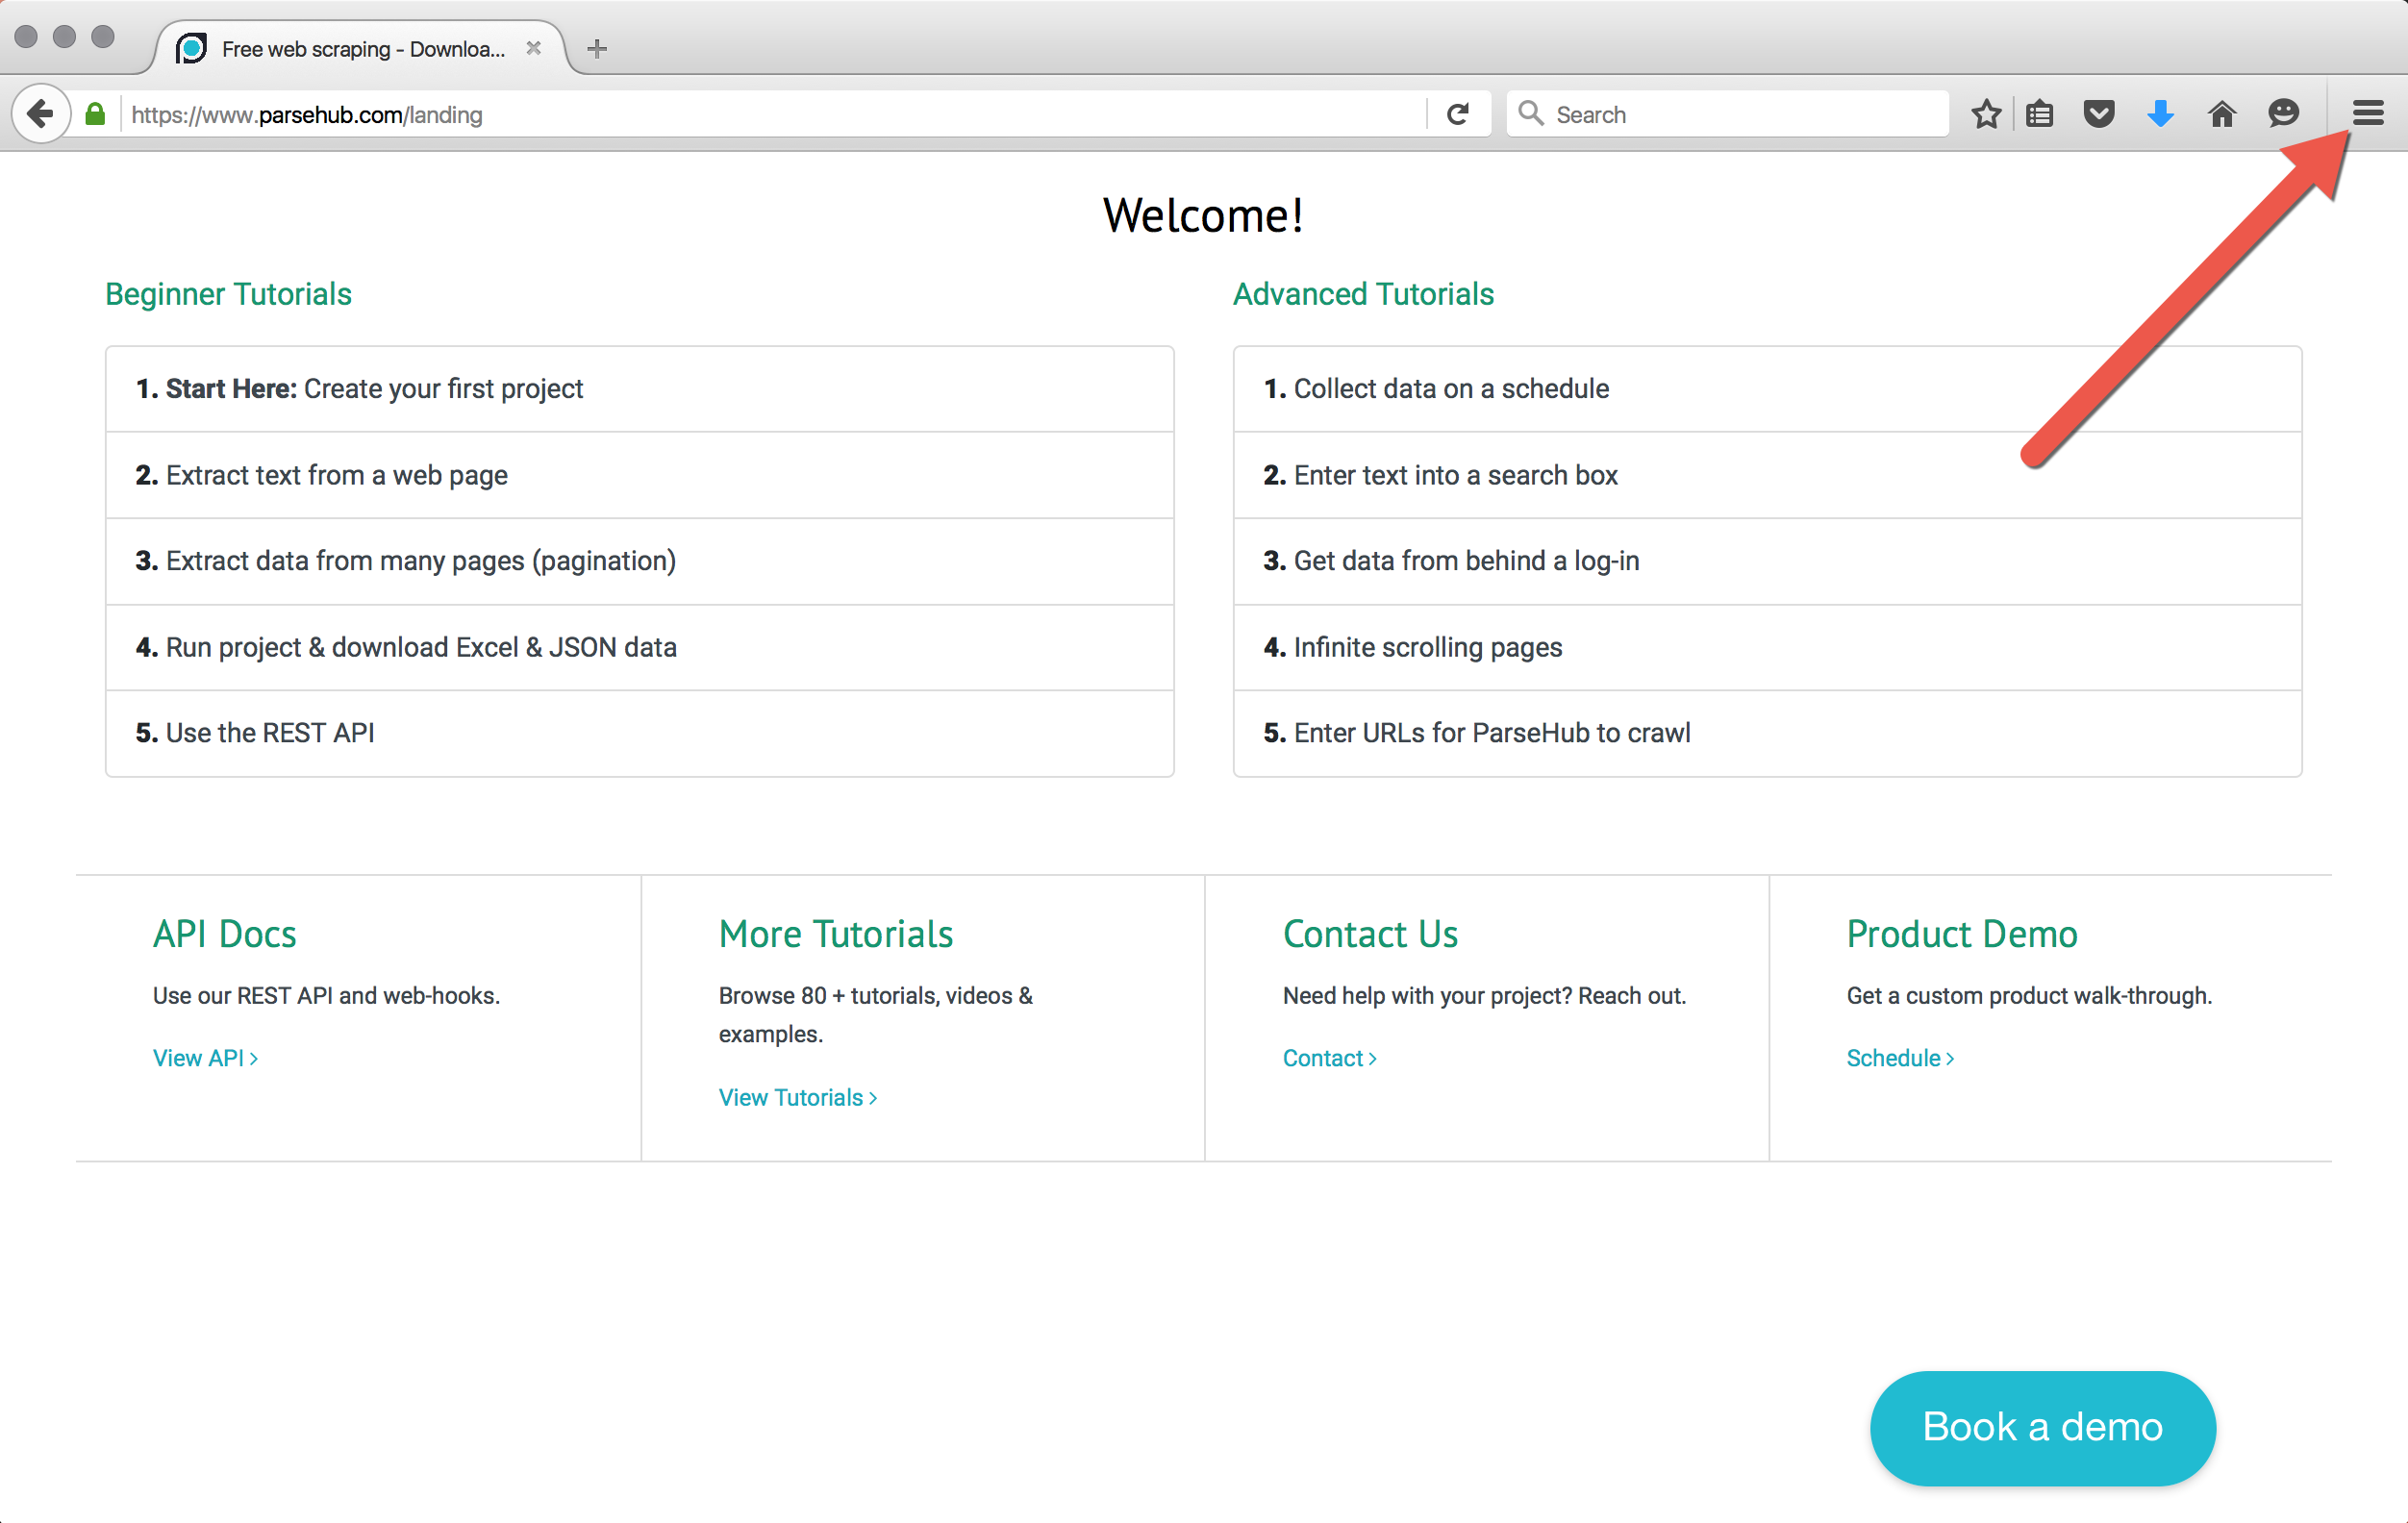This screenshot has height=1523, width=2408.
Task: Click the More Tutorials heading
Action: click(x=836, y=934)
